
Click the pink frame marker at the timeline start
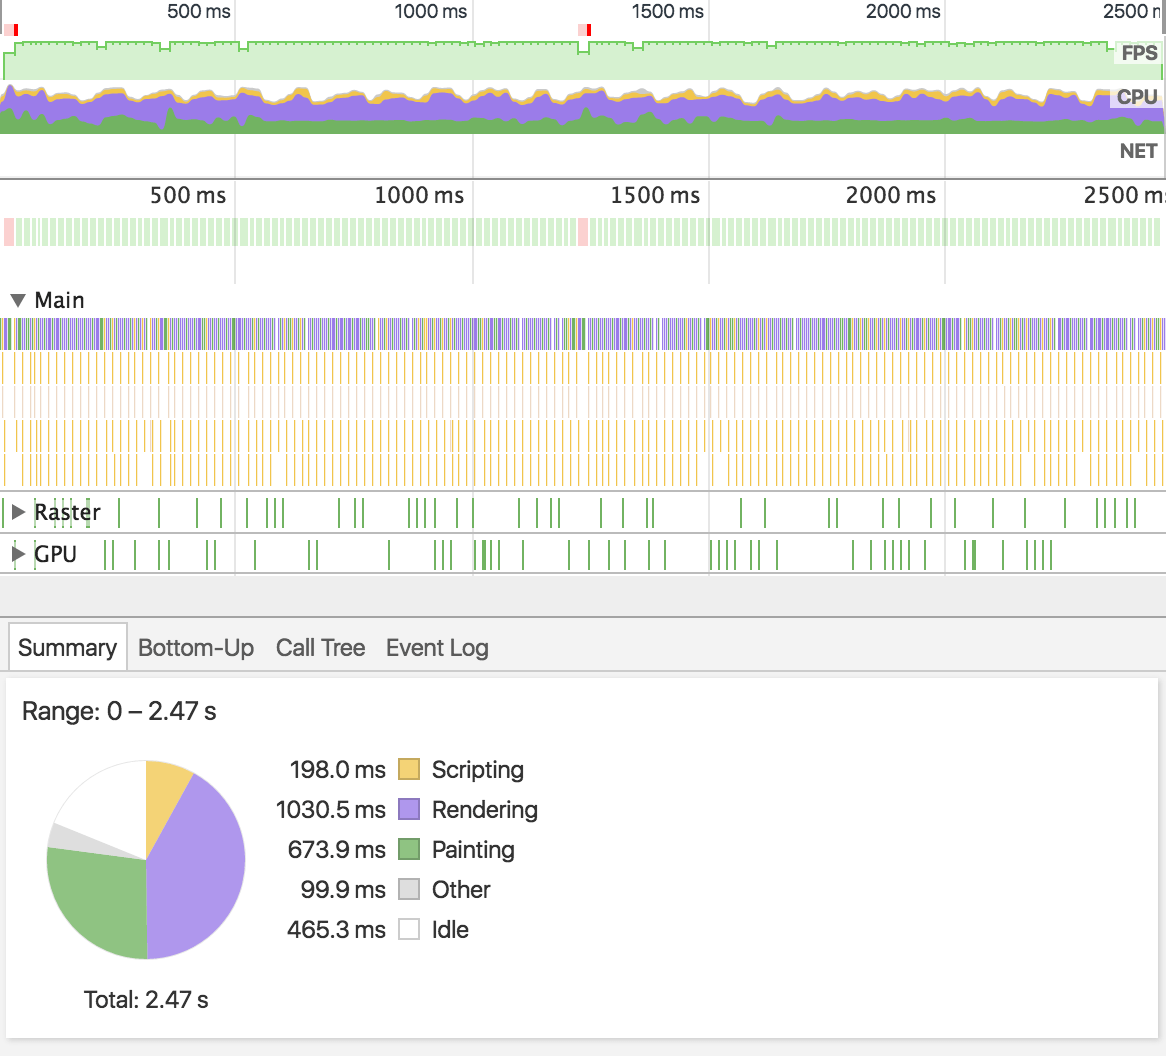pos(9,31)
